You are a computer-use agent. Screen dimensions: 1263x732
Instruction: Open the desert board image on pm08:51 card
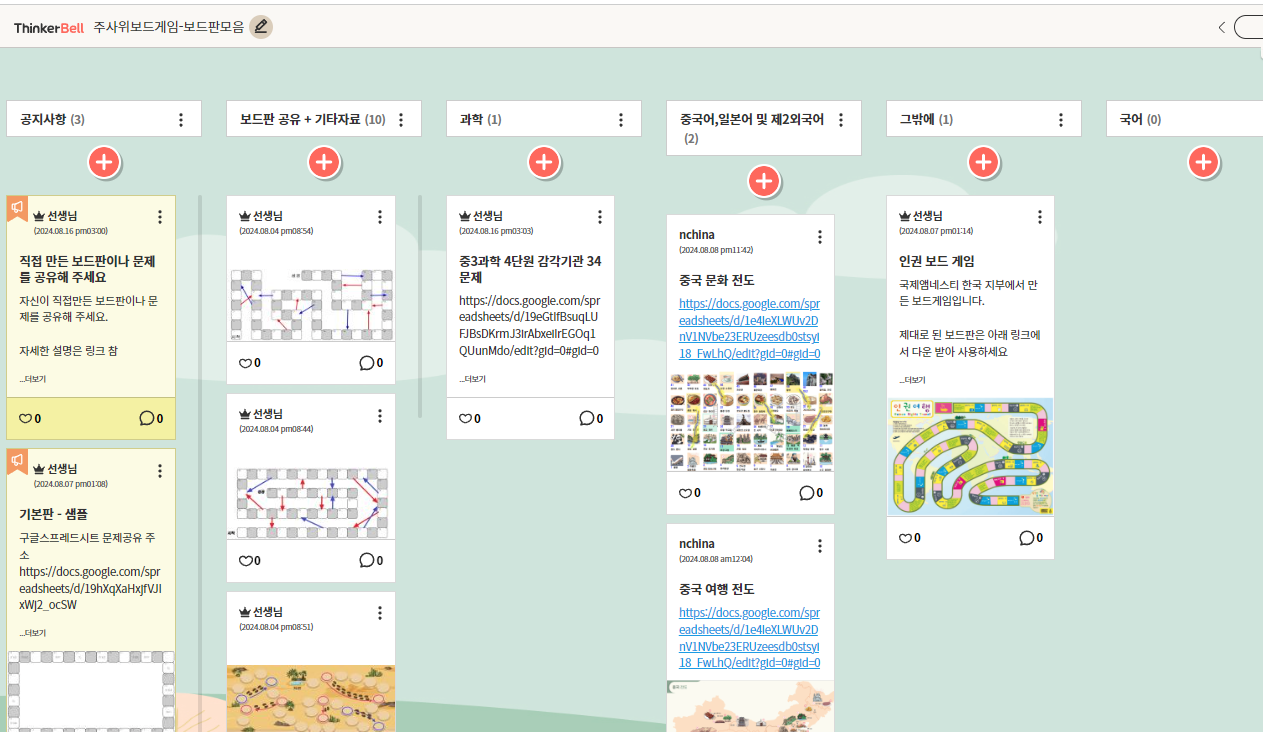[x=311, y=699]
